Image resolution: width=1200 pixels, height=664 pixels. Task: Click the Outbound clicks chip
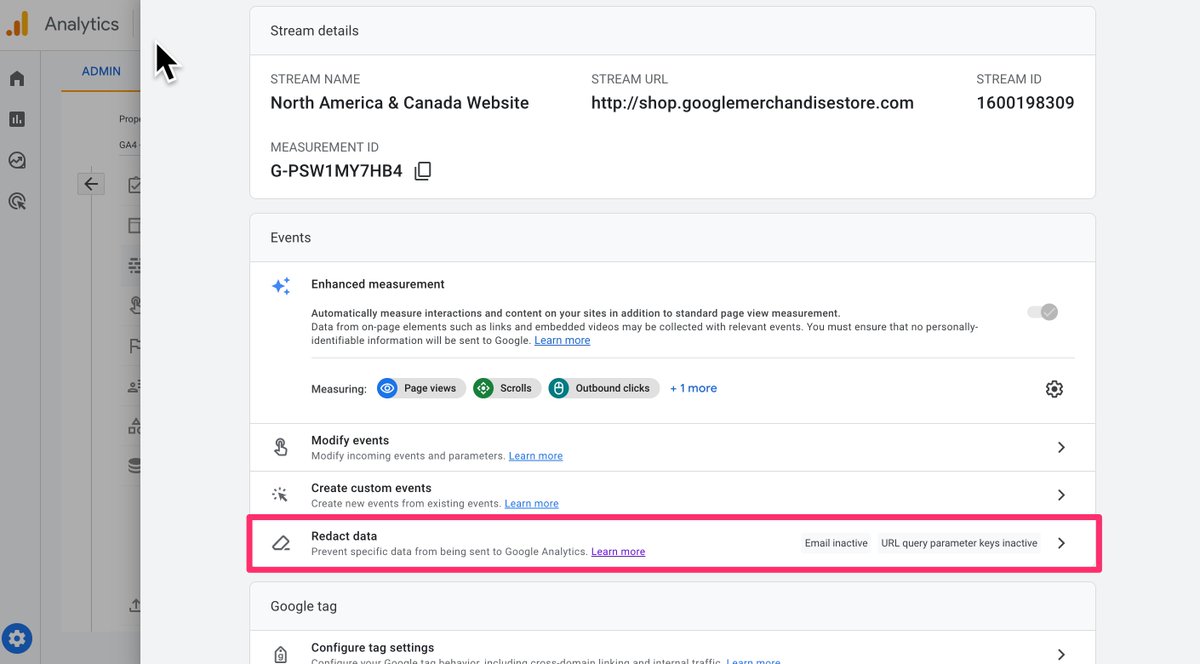click(604, 388)
